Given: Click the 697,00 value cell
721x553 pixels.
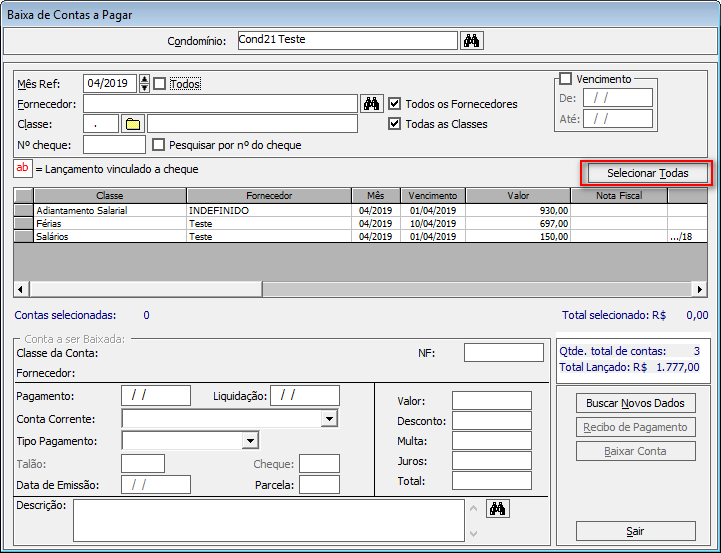Looking at the screenshot, I should tap(518, 223).
